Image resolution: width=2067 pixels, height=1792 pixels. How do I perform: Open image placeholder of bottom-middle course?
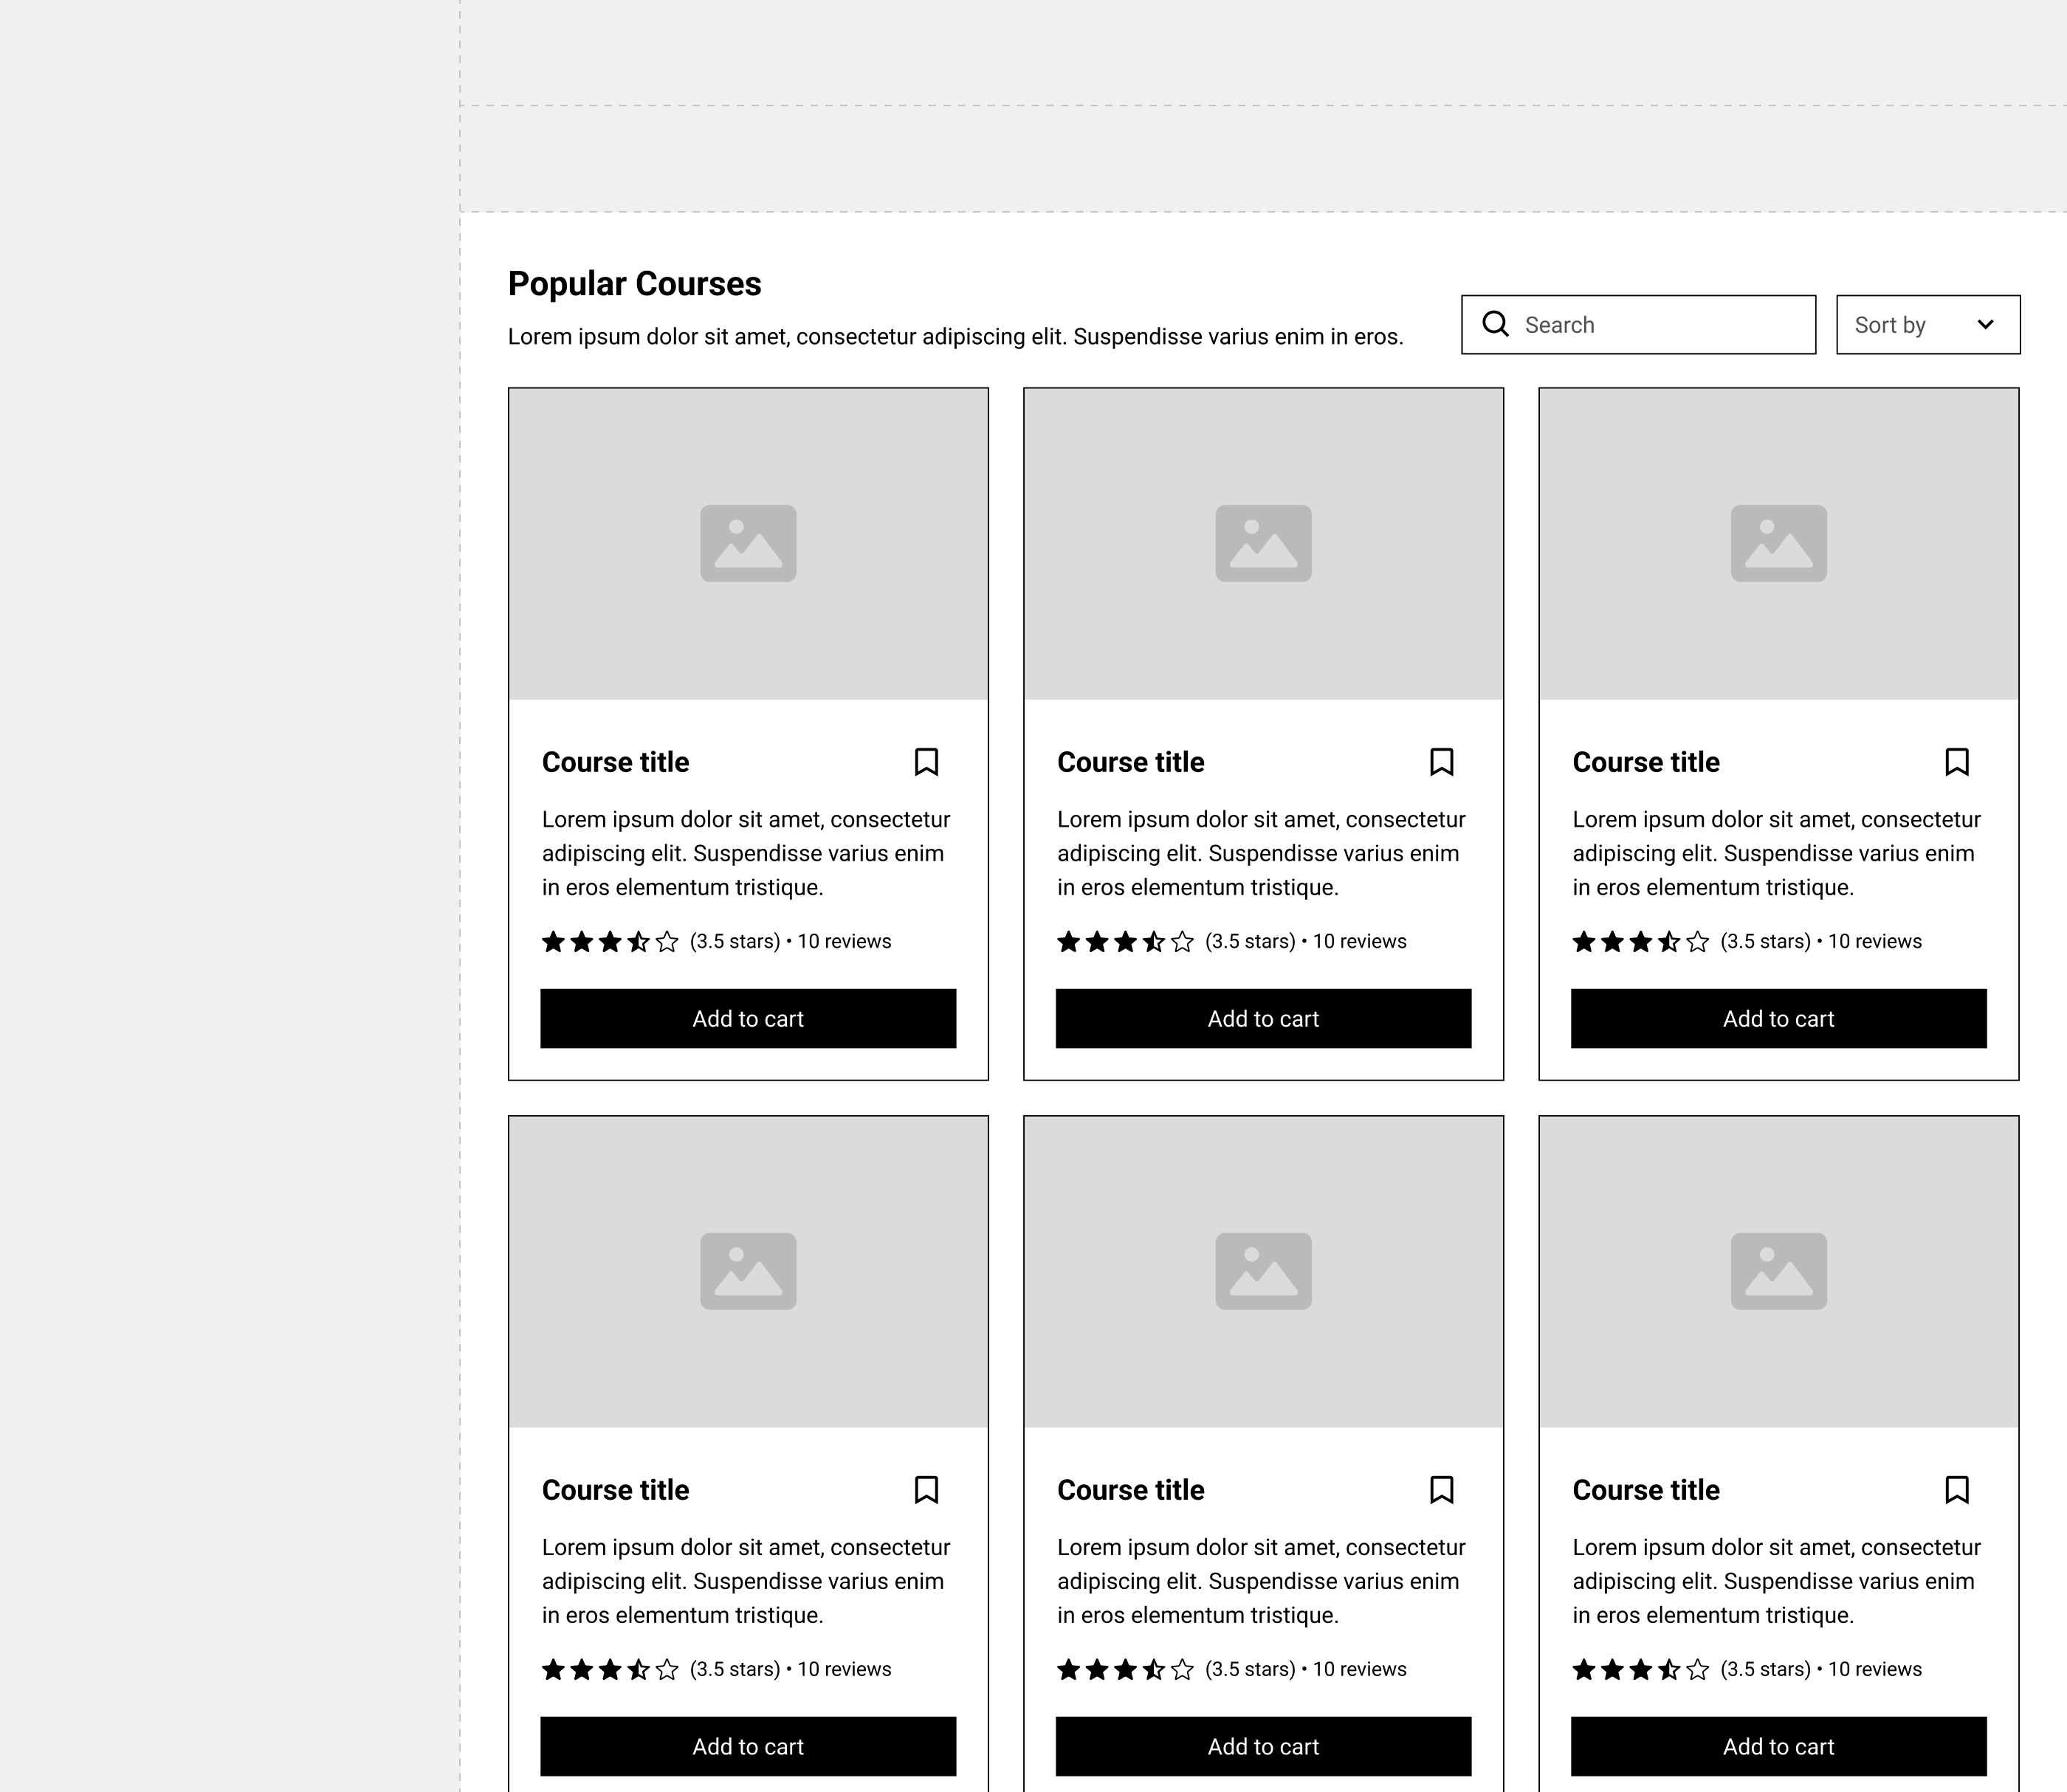pyautogui.click(x=1263, y=1272)
